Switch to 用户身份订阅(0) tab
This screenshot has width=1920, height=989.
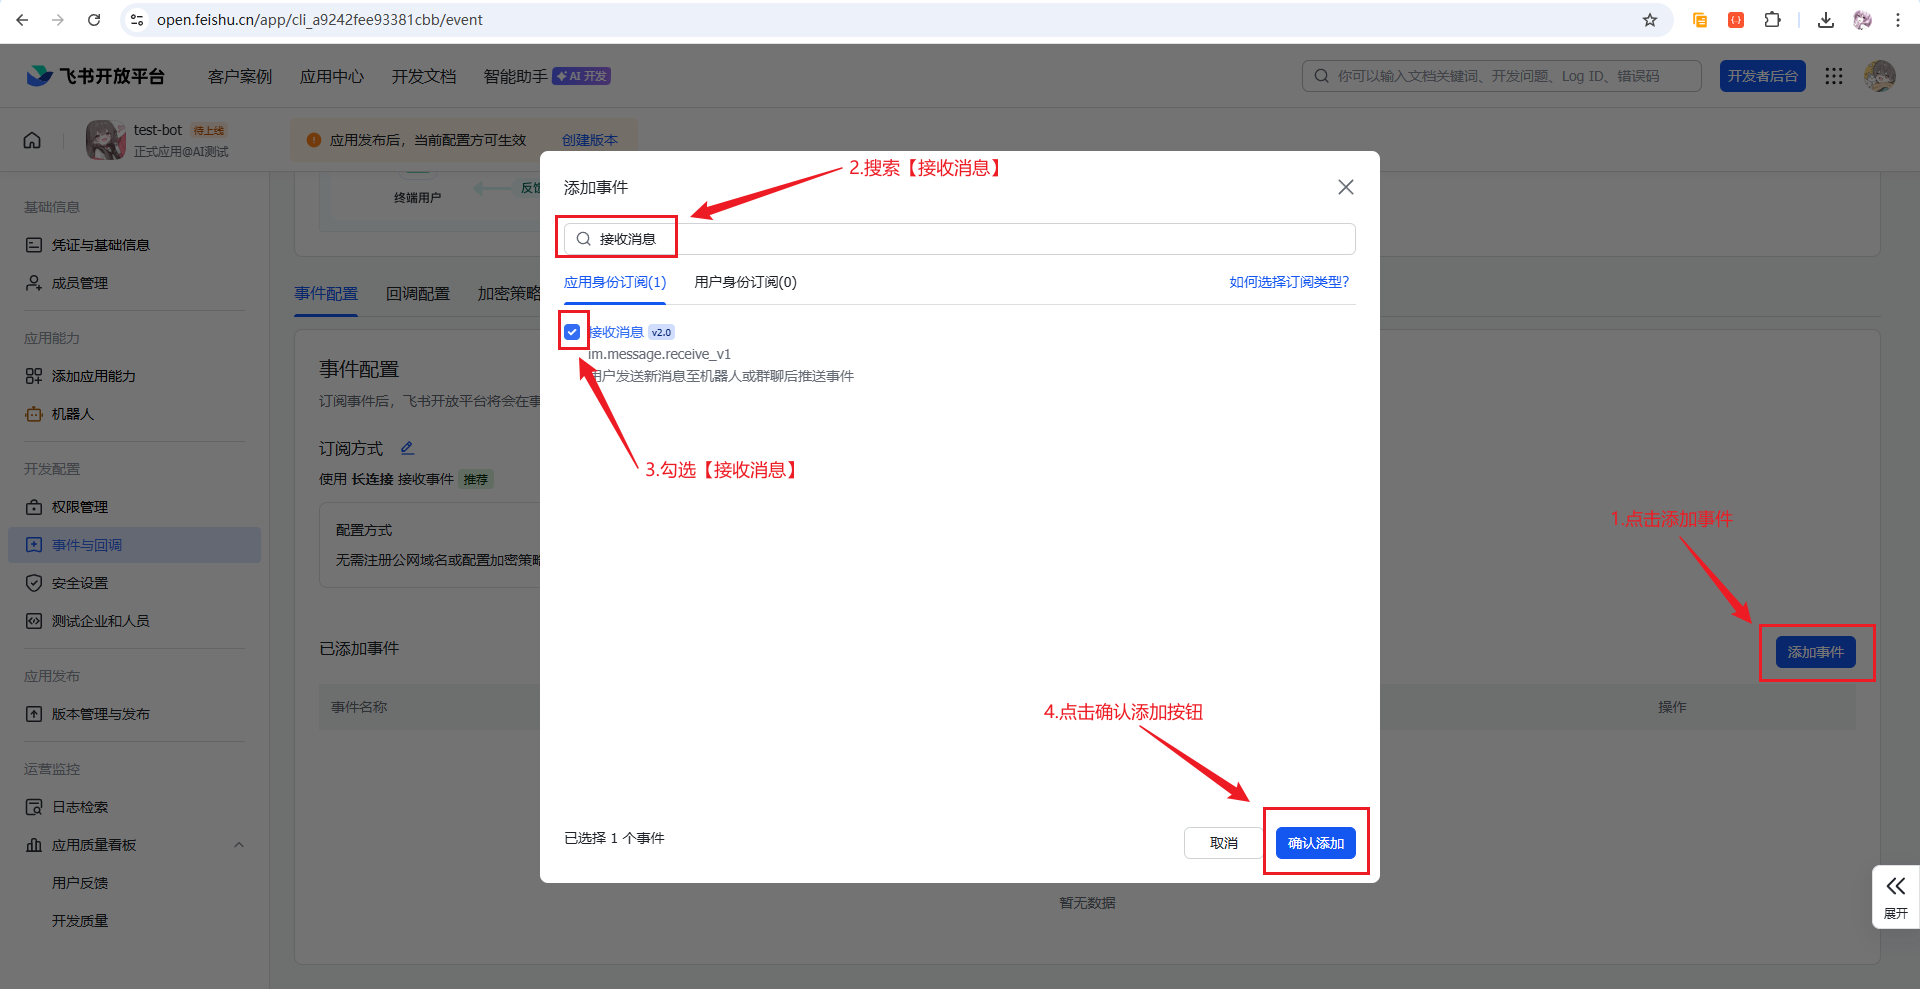click(x=745, y=282)
